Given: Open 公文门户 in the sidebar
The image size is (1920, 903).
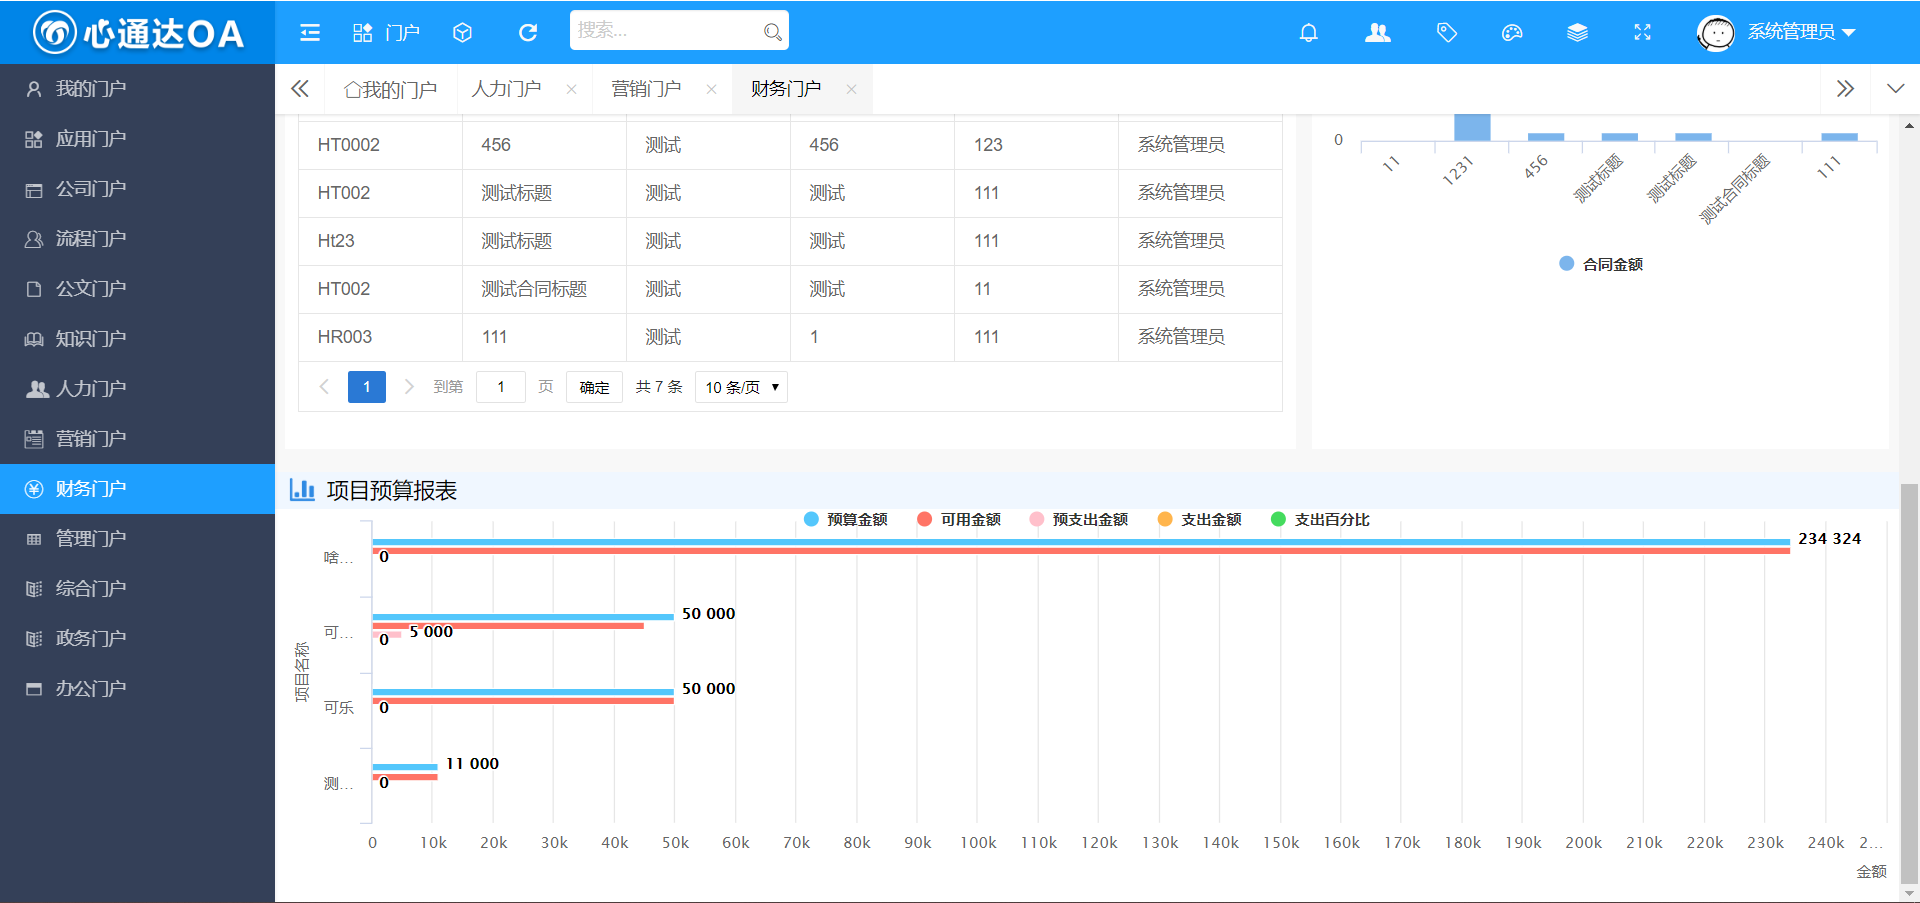Looking at the screenshot, I should (137, 289).
